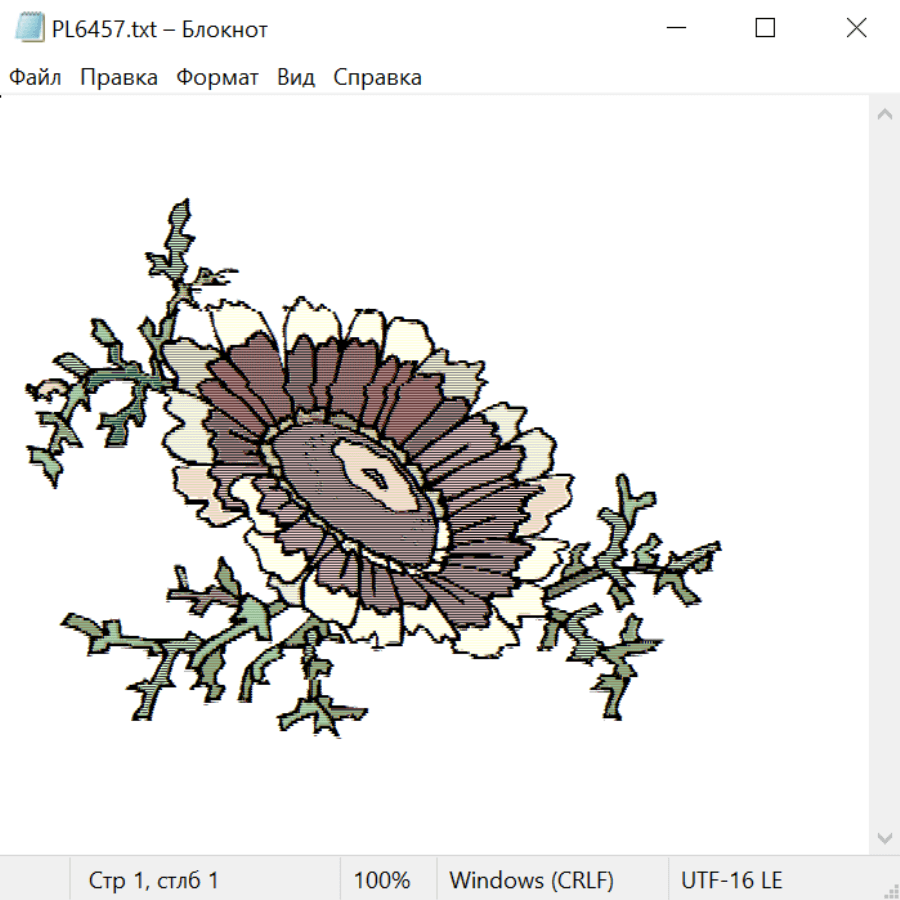Open the Справка menu

[x=377, y=78]
